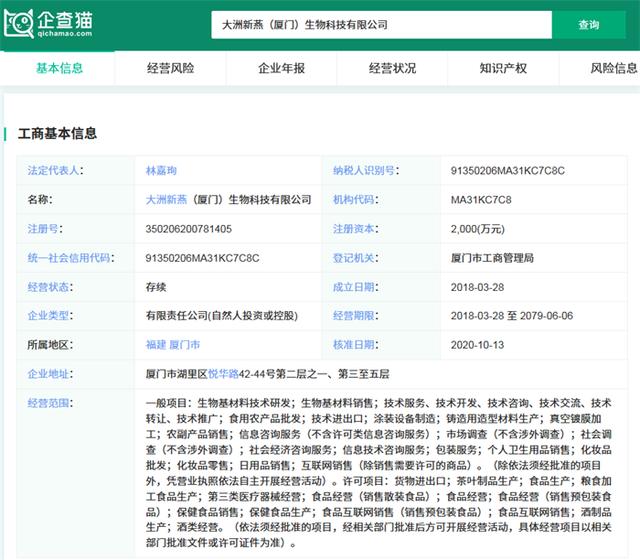
Task: Click registration number 350206200781405
Action: pos(189,229)
